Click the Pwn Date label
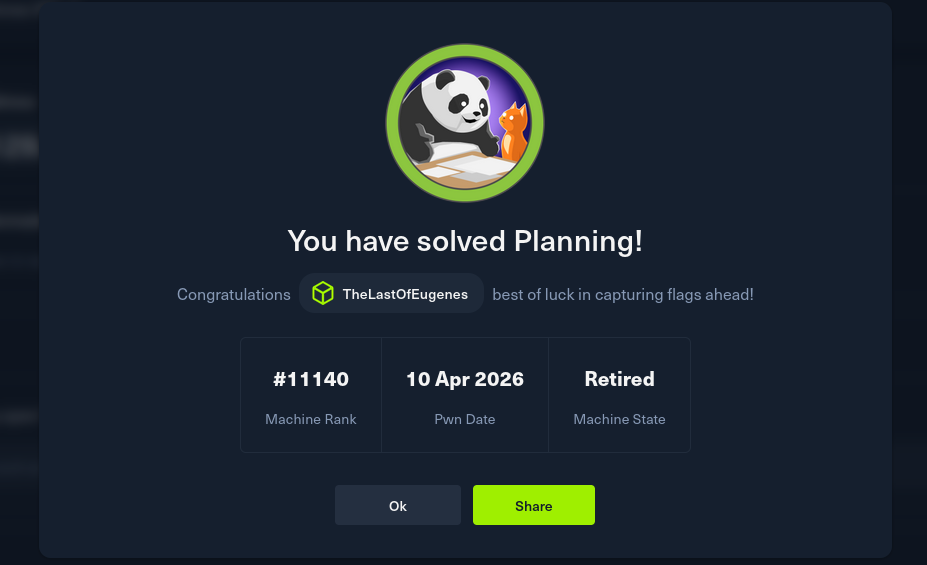 click(465, 419)
